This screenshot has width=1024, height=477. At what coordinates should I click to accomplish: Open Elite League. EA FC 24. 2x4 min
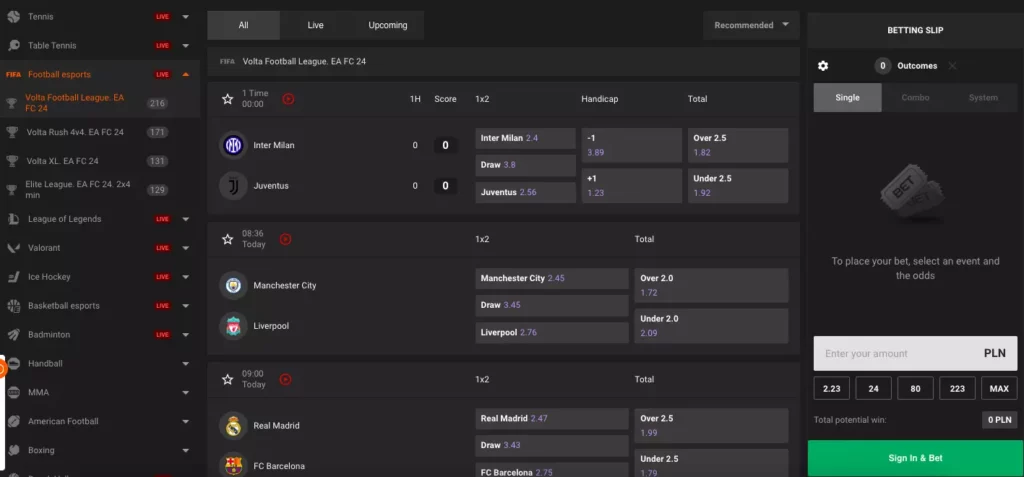(x=100, y=189)
